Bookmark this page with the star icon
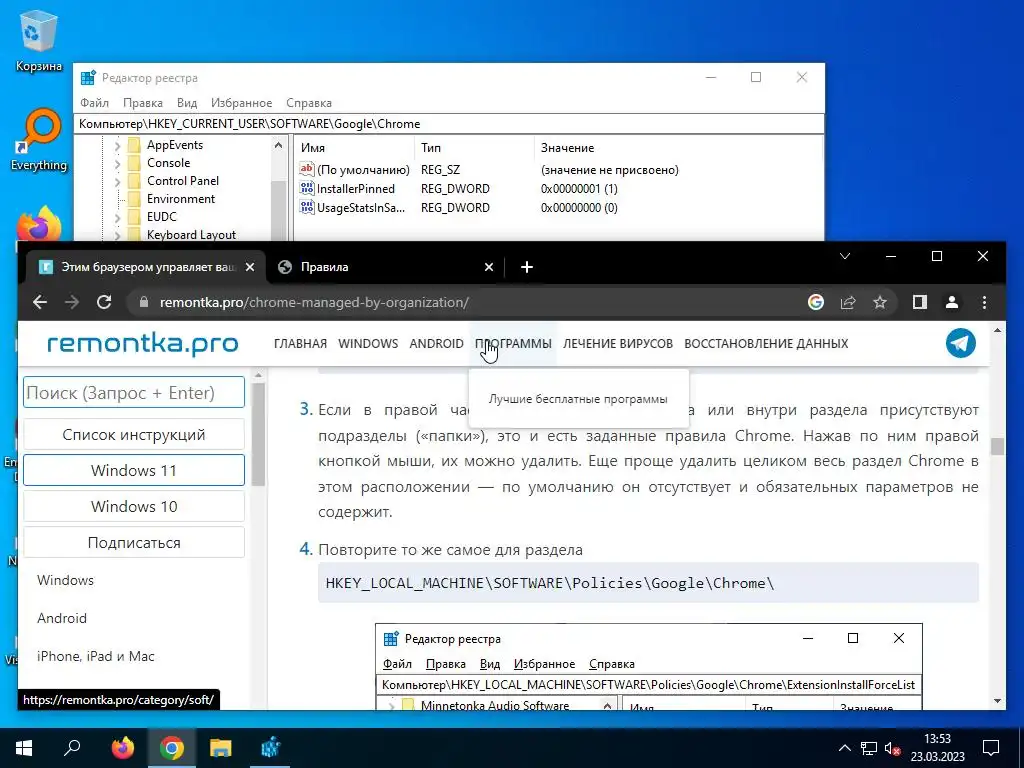1024x768 pixels. [880, 302]
